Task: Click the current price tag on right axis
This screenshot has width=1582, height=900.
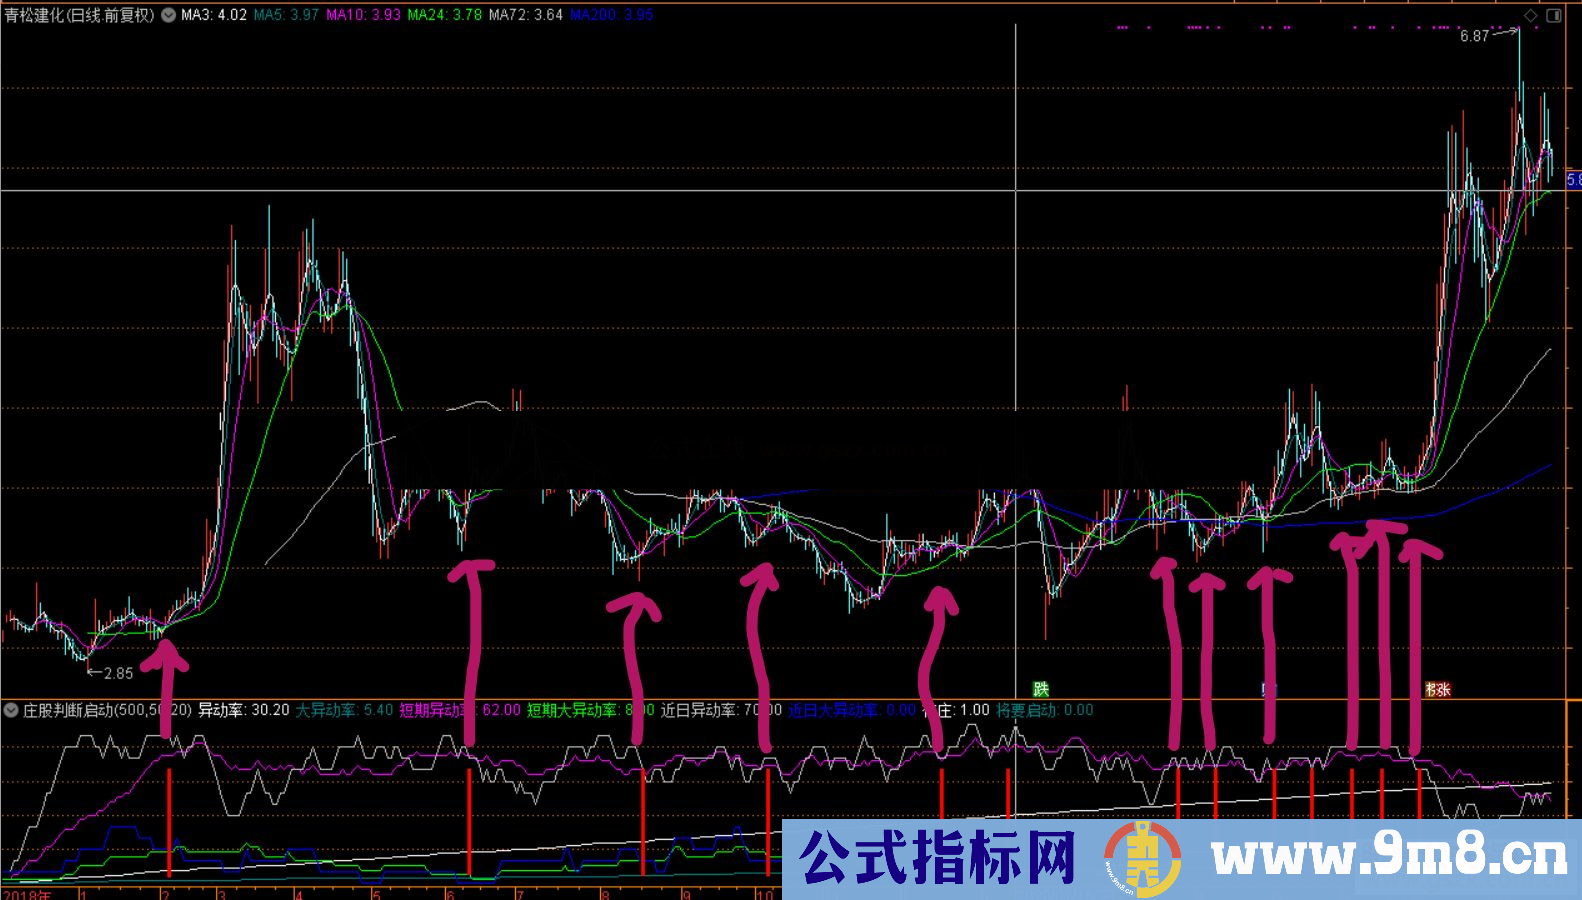Action: tap(1574, 180)
